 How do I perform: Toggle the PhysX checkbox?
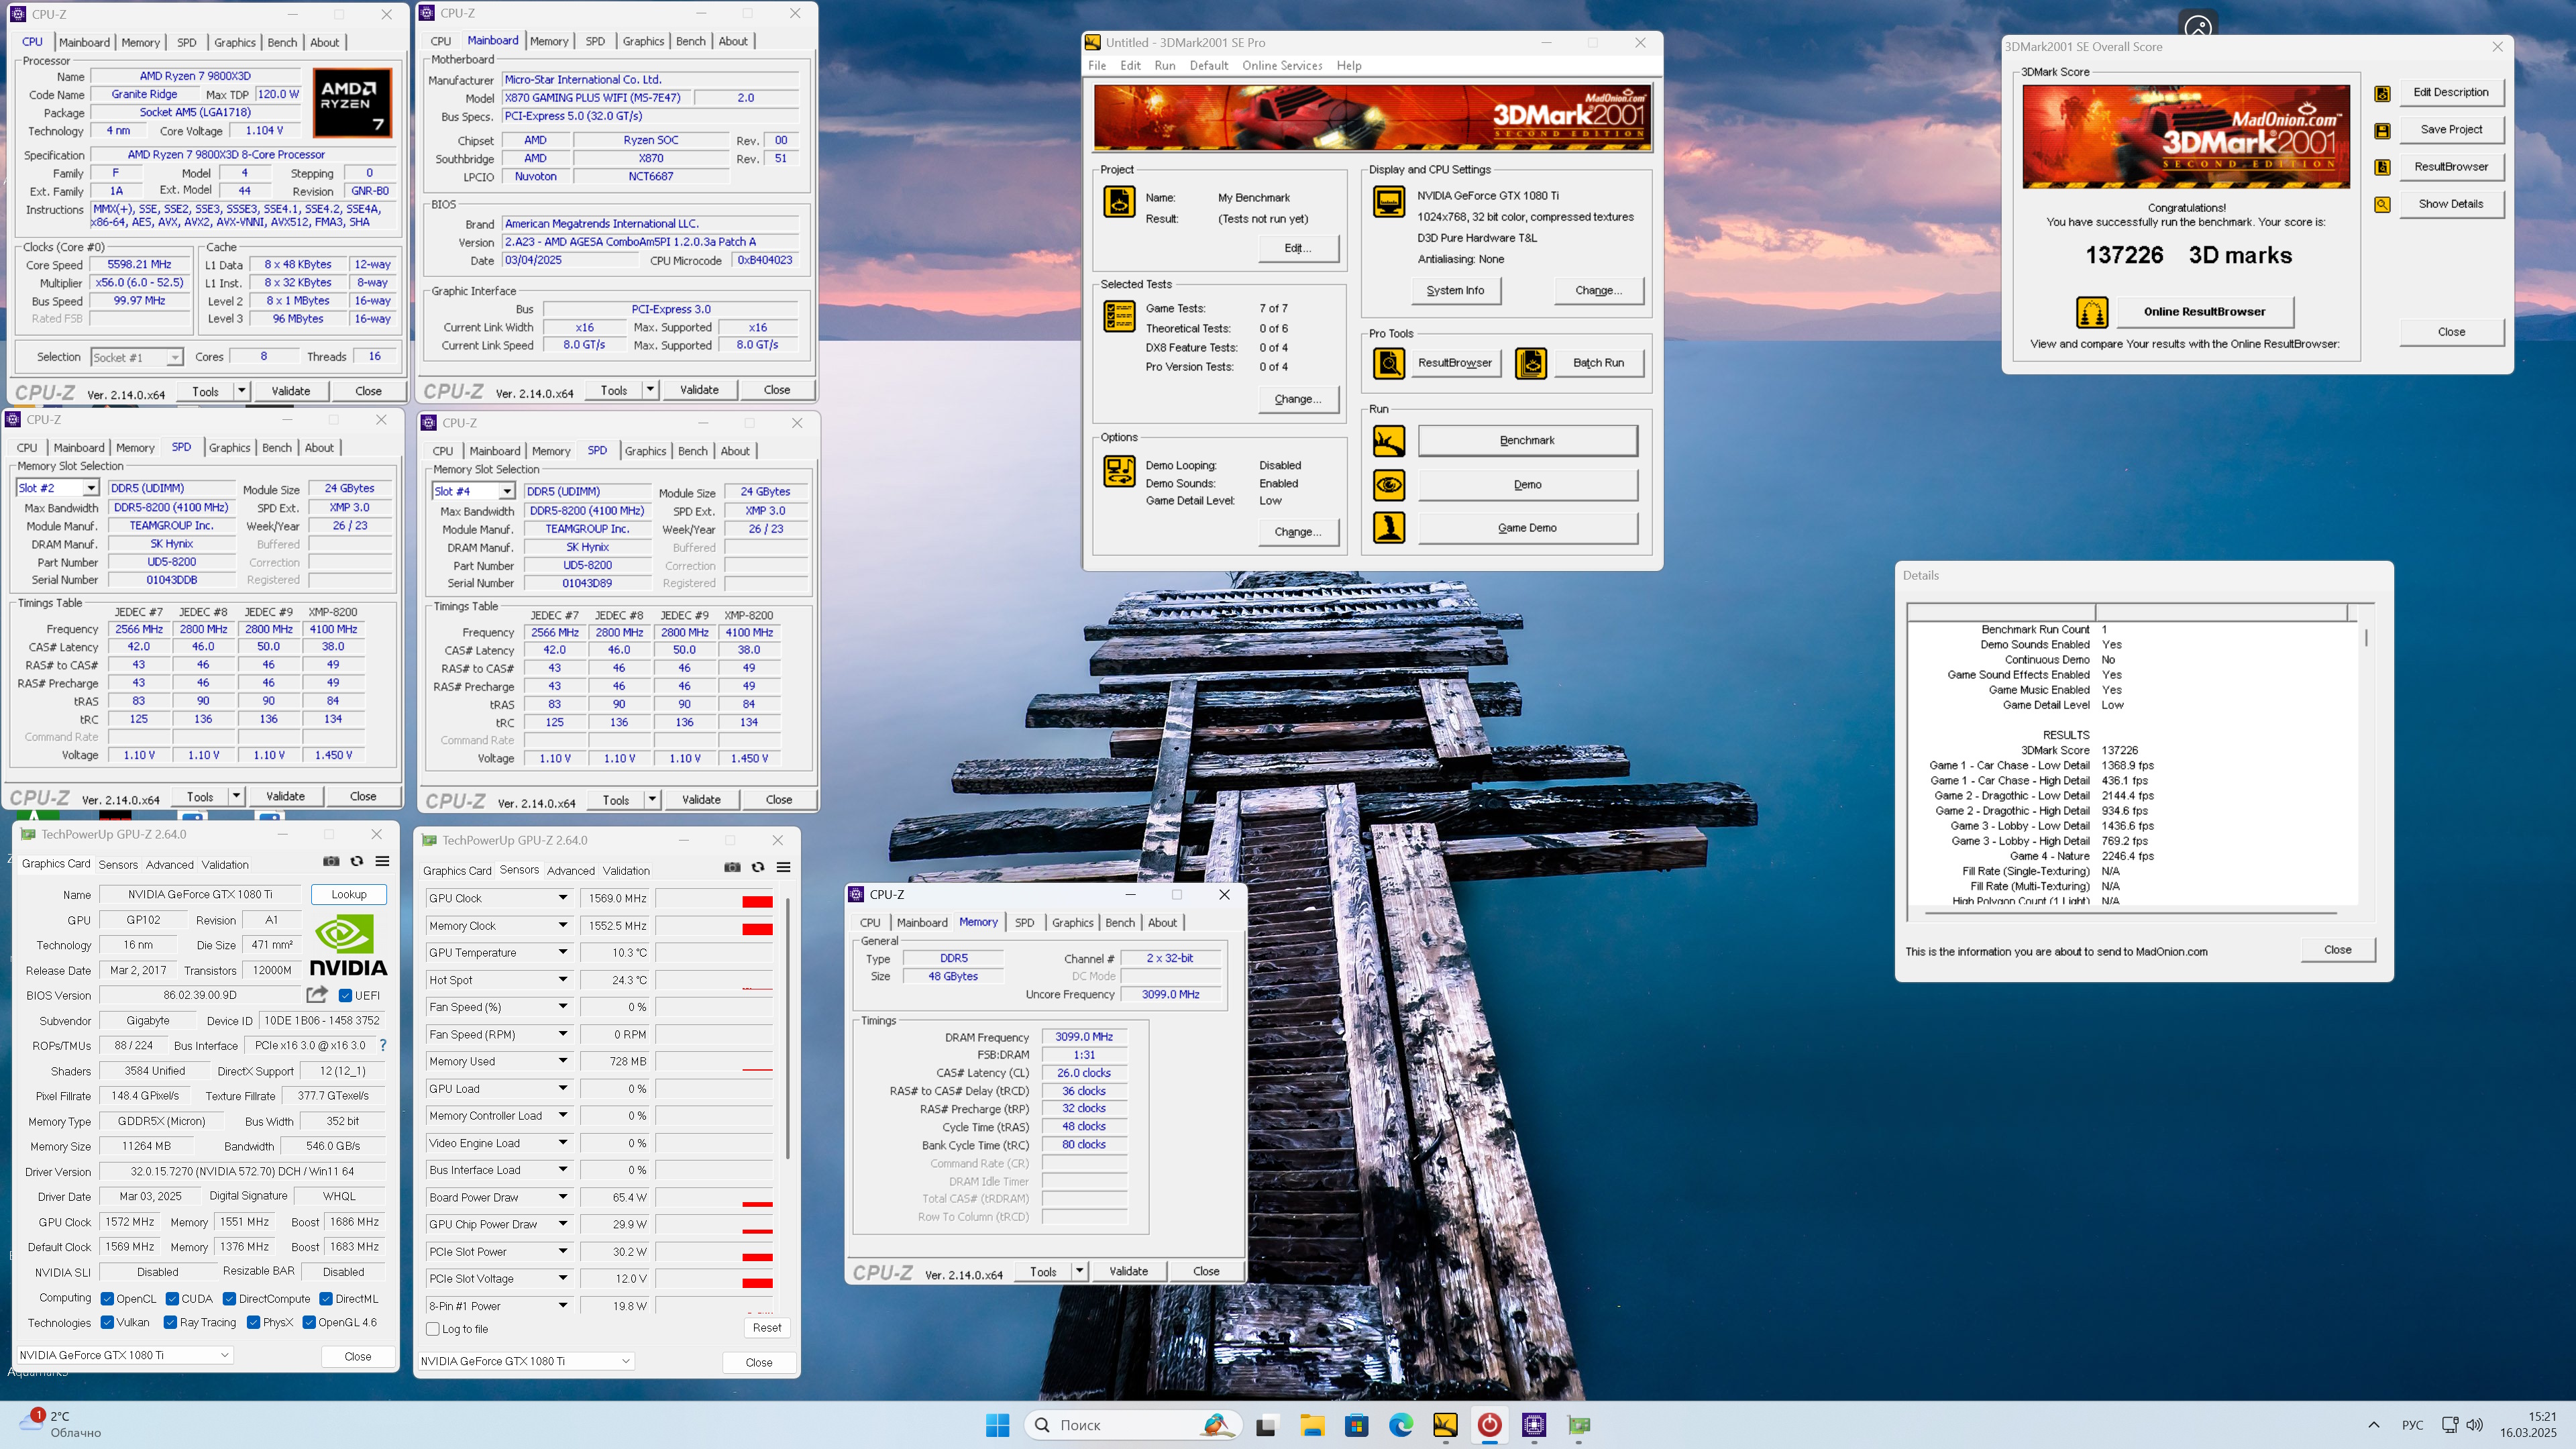point(253,1322)
